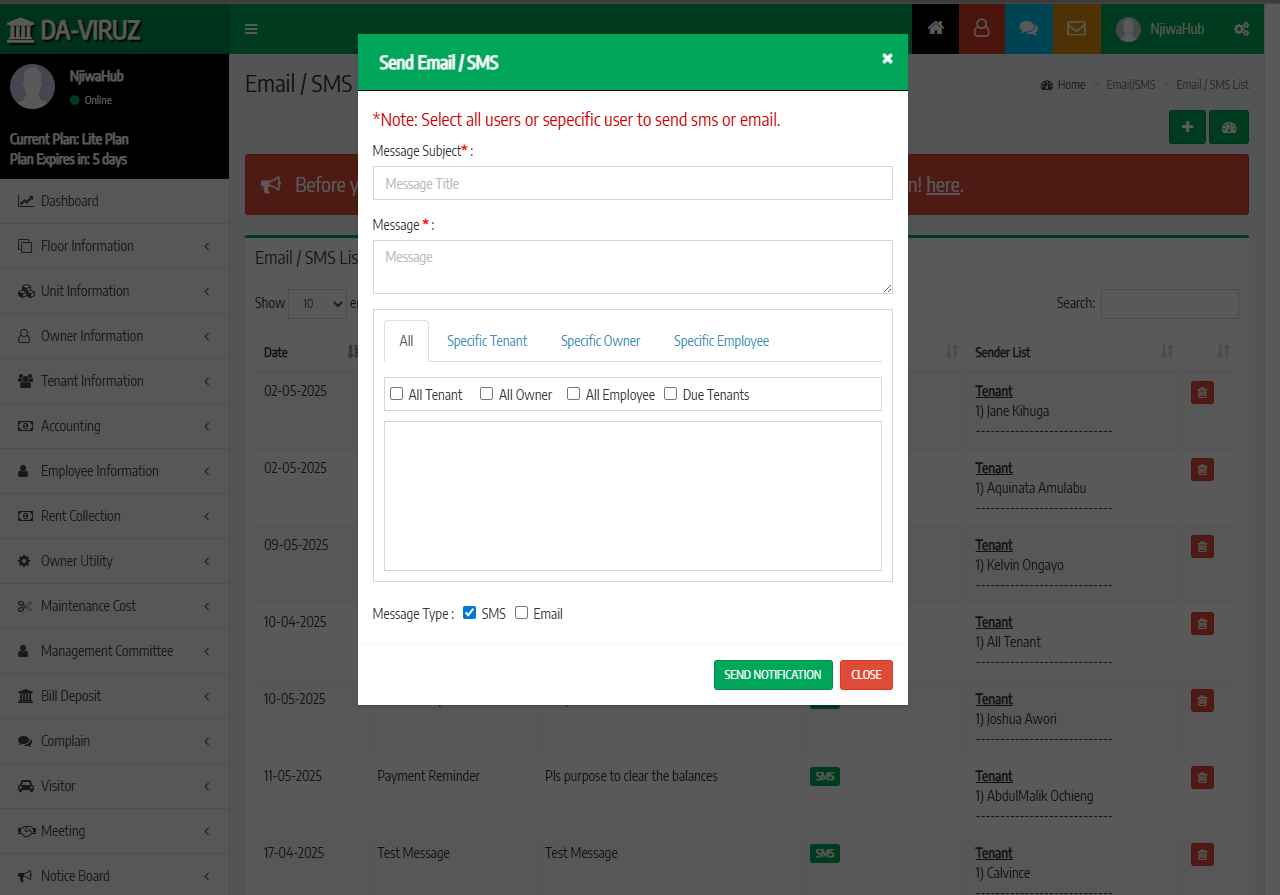Delete the Jane Kihuga message row
Screen dimensions: 1280x895
[1202, 393]
